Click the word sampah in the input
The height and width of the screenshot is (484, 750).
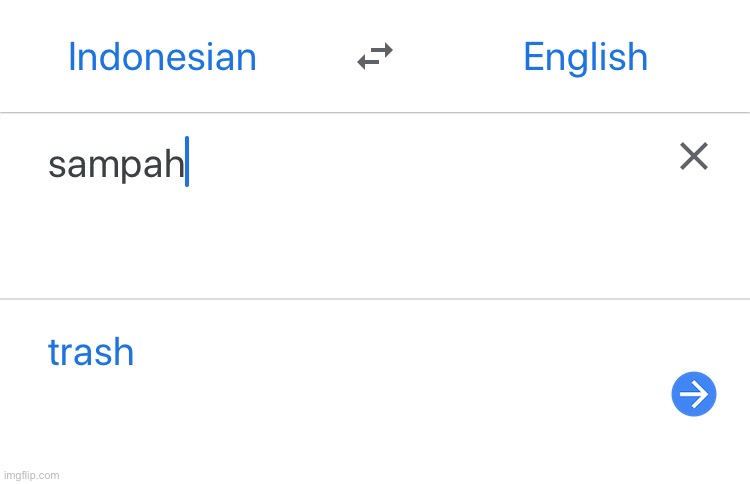pyautogui.click(x=116, y=165)
